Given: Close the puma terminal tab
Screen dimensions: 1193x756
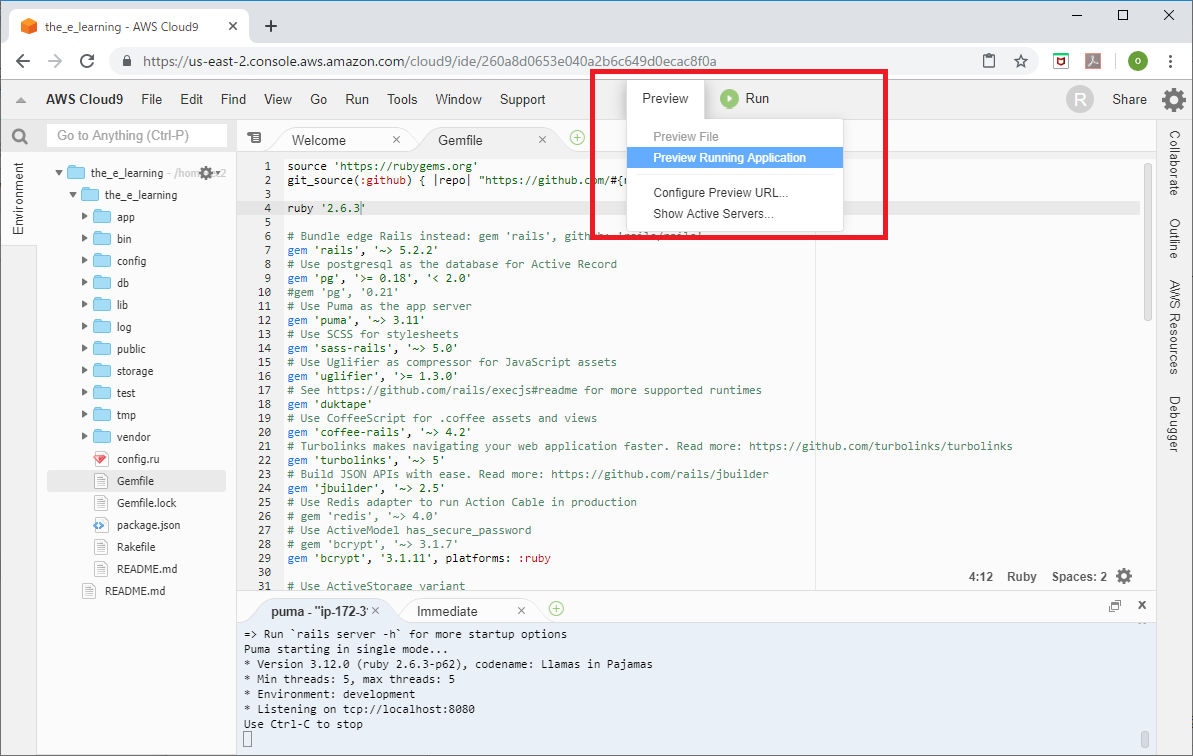Looking at the screenshot, I should [x=375, y=611].
